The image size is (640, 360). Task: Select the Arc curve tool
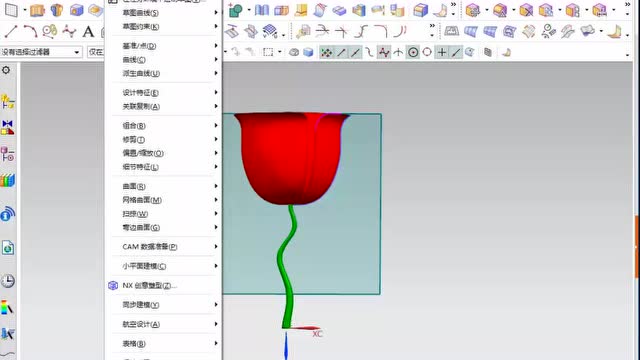point(30,31)
